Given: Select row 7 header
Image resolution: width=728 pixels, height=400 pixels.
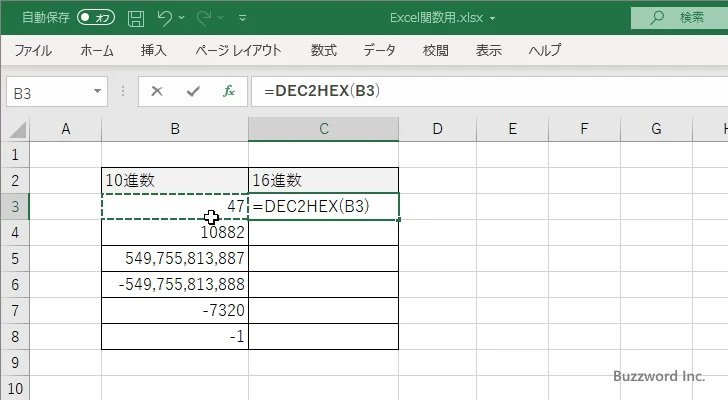Looking at the screenshot, I should 15,310.
